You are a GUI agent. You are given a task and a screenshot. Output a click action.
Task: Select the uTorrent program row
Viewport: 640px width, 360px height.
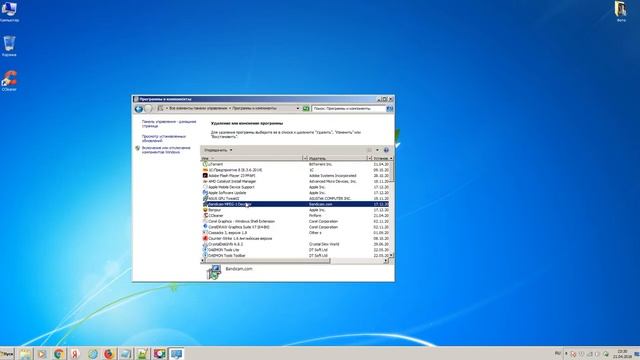pos(296,164)
